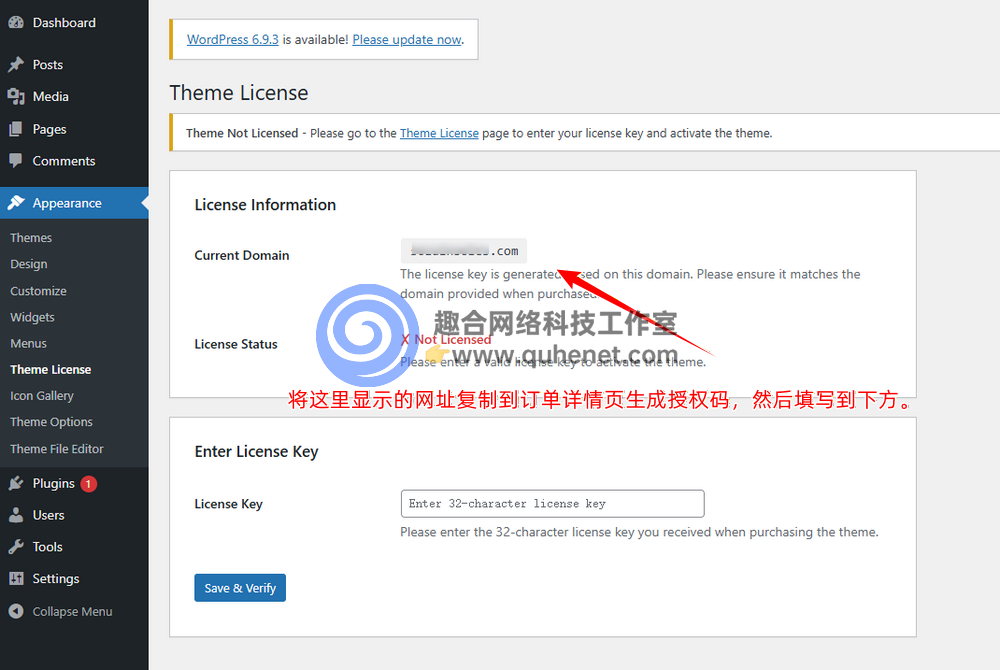Screen dimensions: 1000x670
Task: Collapse the admin sidebar menu
Action: (x=60, y=611)
